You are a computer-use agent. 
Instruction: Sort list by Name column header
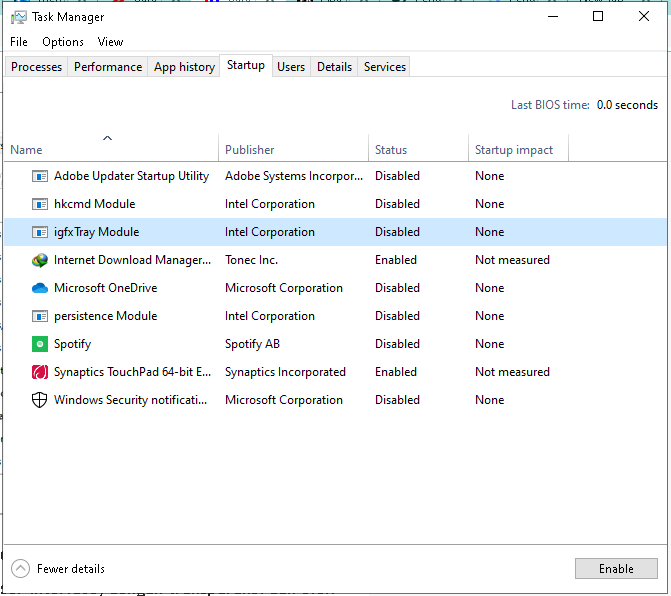[x=26, y=150]
